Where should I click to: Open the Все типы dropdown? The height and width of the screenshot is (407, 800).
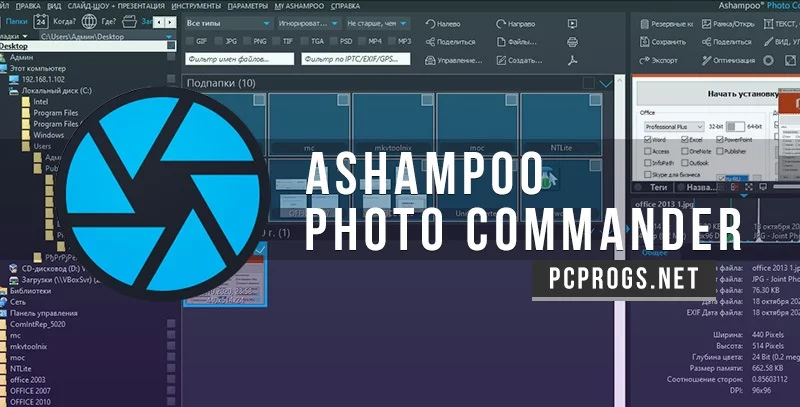tap(228, 23)
